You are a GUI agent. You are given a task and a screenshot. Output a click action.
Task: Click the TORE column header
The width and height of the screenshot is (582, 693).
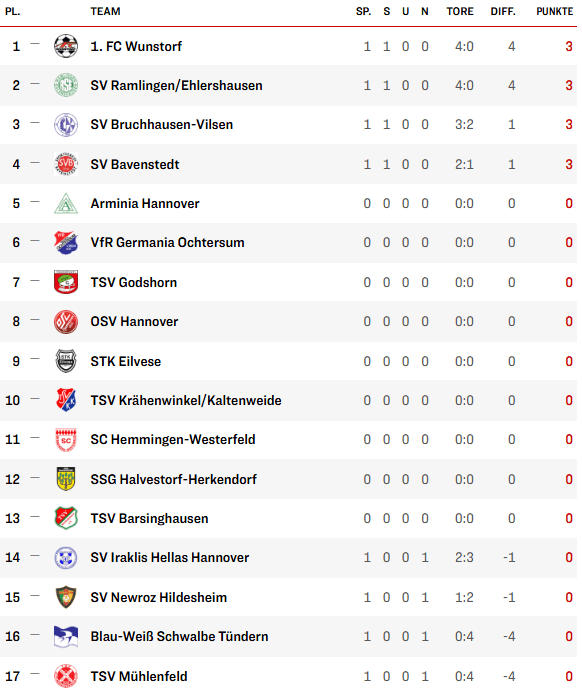[x=460, y=11]
